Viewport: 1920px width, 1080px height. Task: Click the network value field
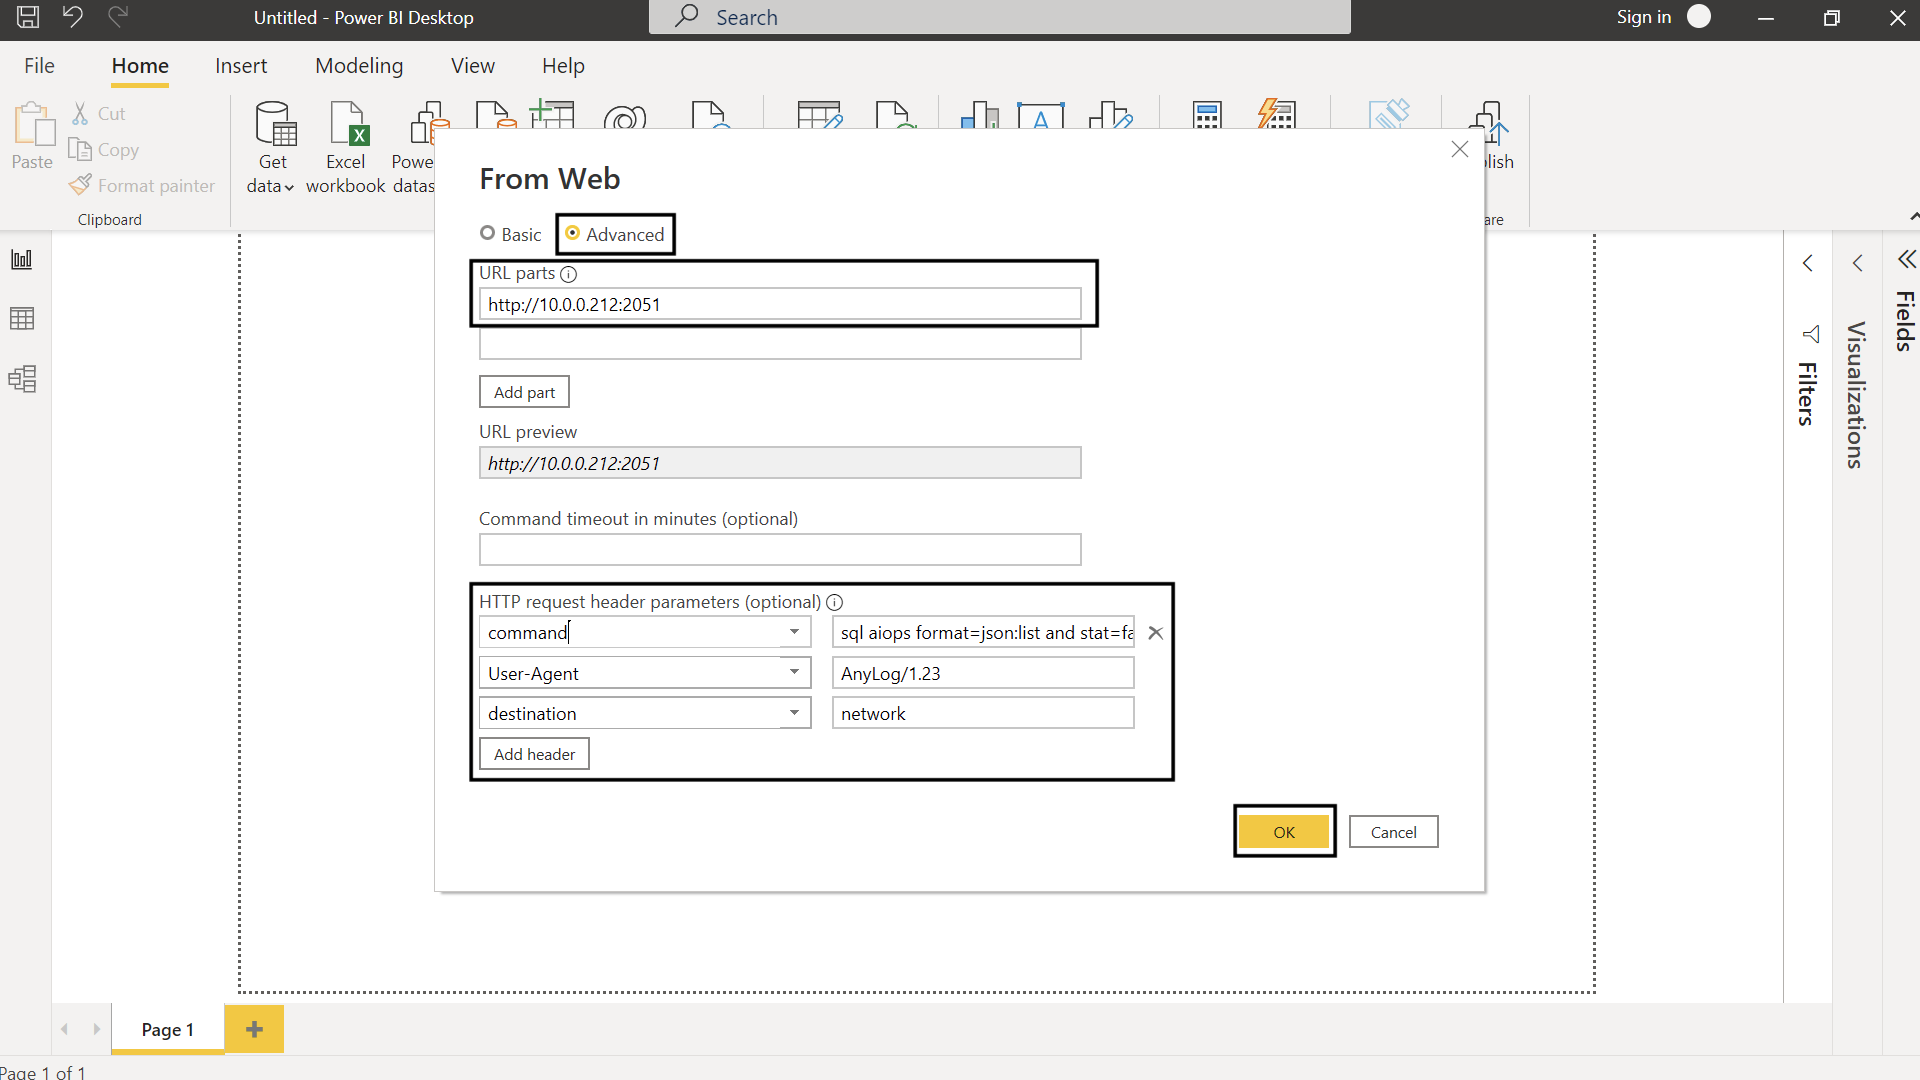point(983,713)
